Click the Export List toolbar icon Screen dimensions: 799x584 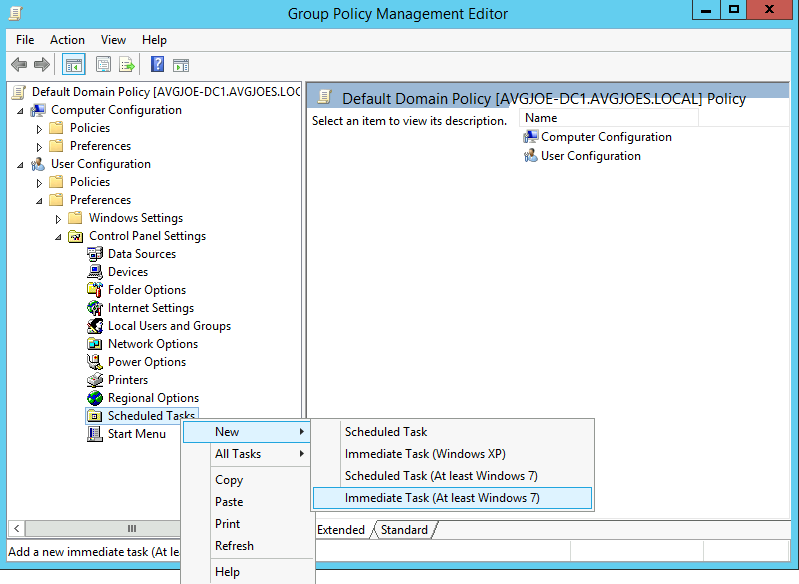[x=127, y=65]
